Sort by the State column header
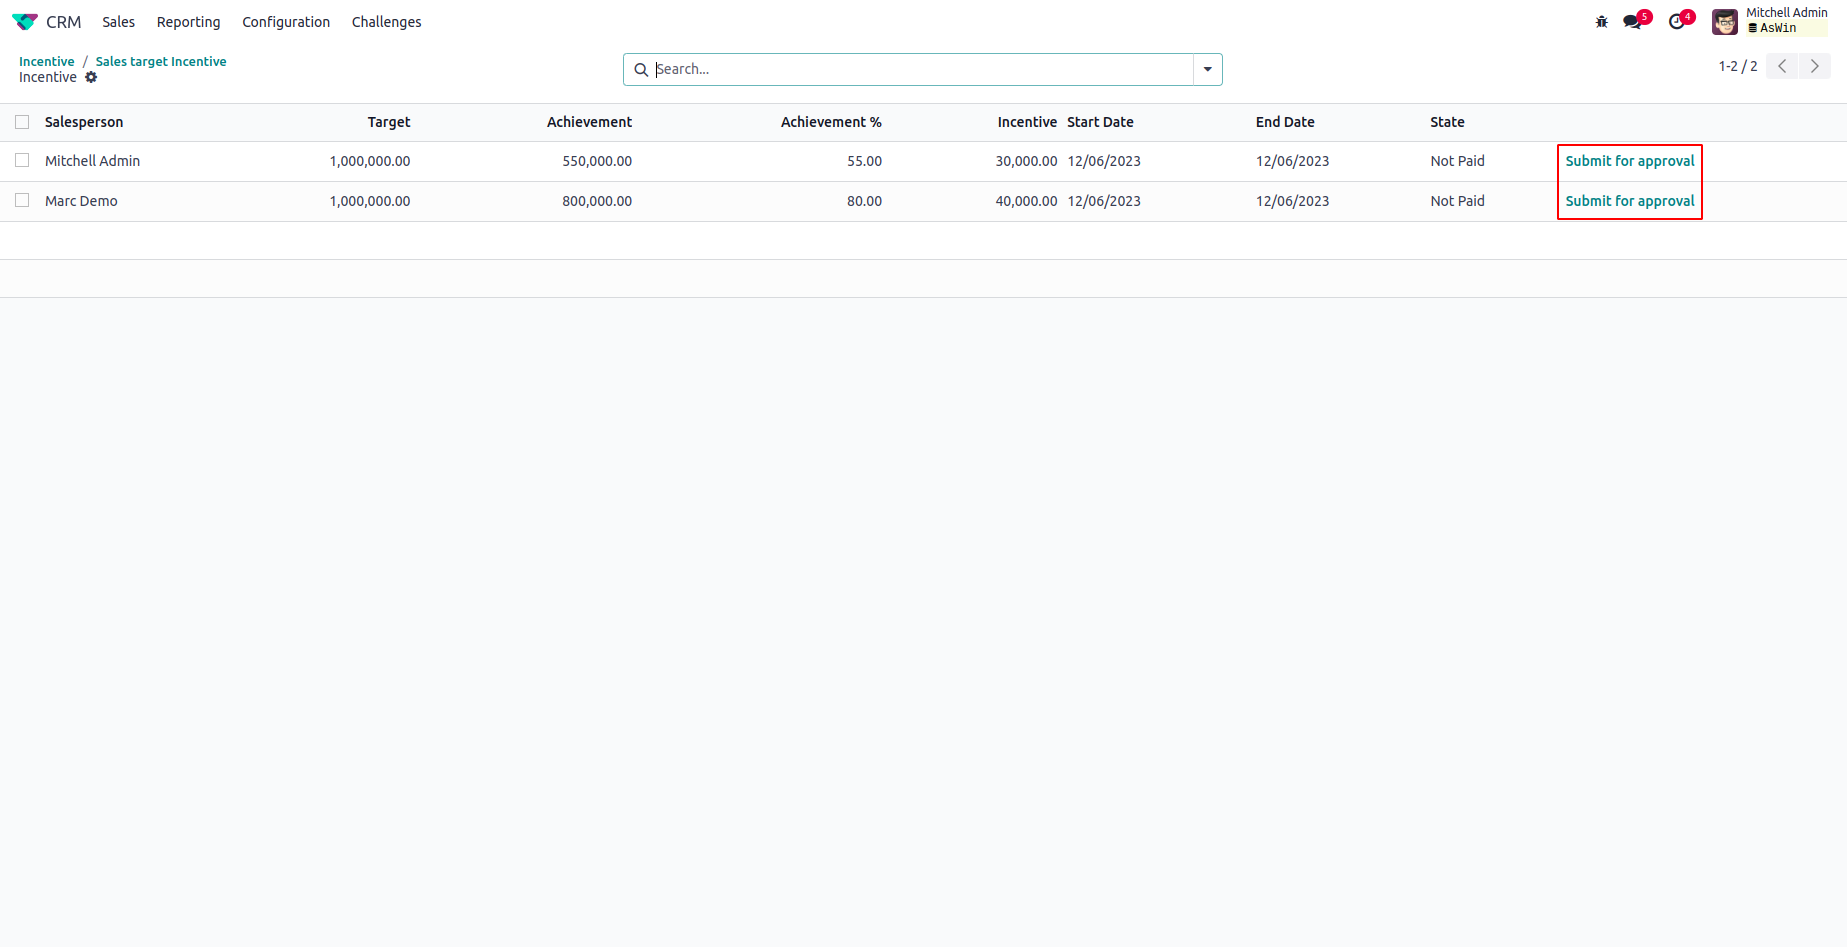Viewport: 1847px width, 947px height. click(x=1447, y=122)
